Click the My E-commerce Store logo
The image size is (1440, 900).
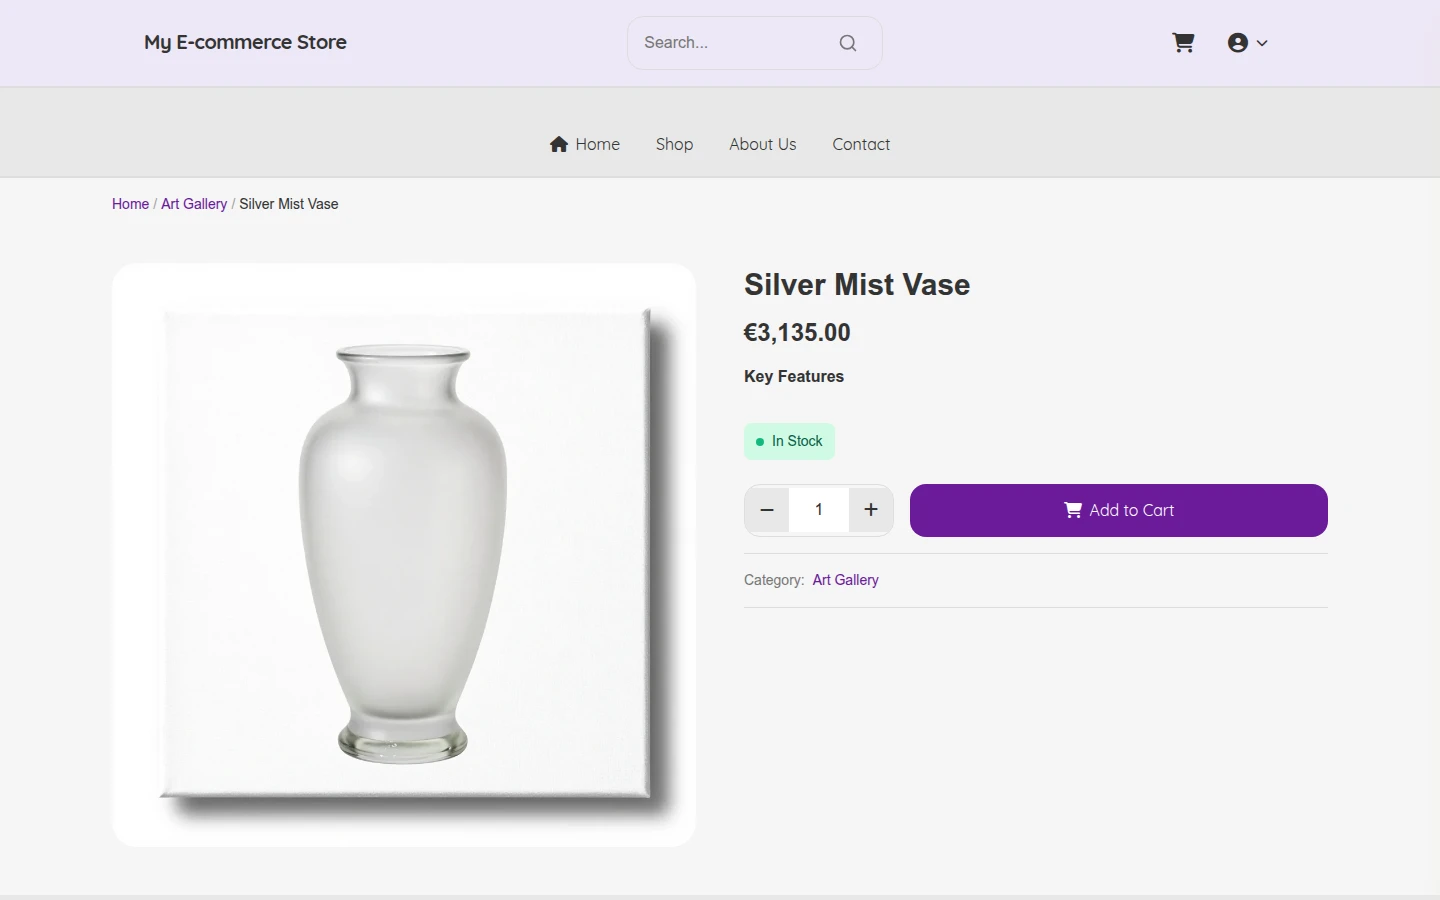pyautogui.click(x=245, y=42)
